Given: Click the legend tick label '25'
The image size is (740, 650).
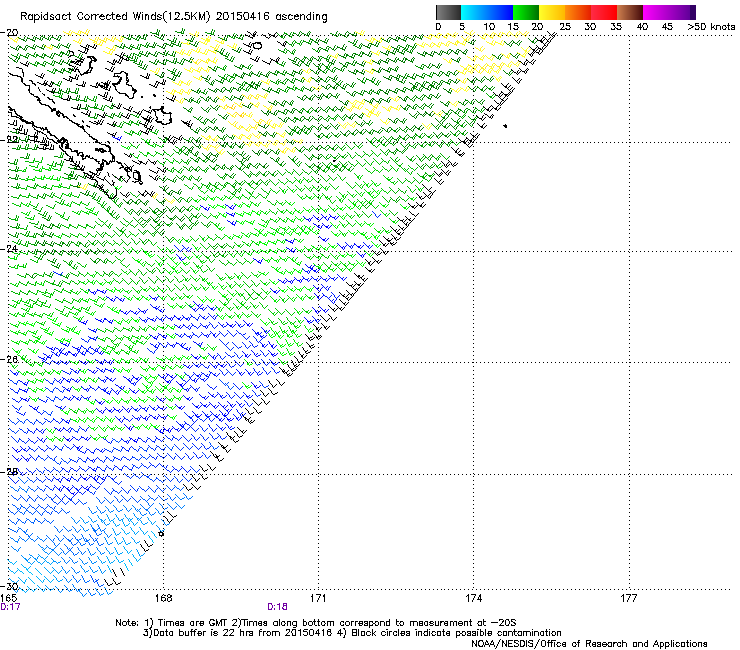Looking at the screenshot, I should [564, 27].
